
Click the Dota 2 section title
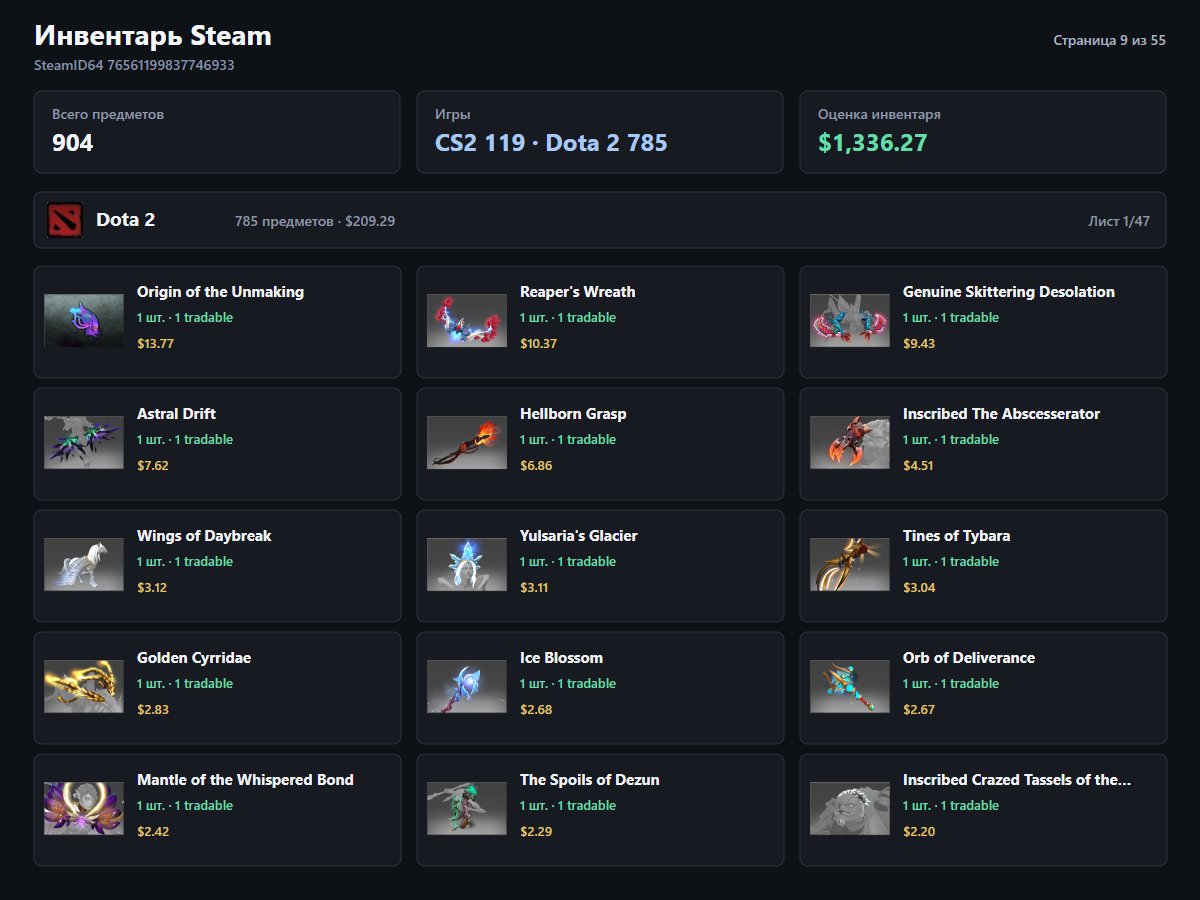pyautogui.click(x=125, y=220)
